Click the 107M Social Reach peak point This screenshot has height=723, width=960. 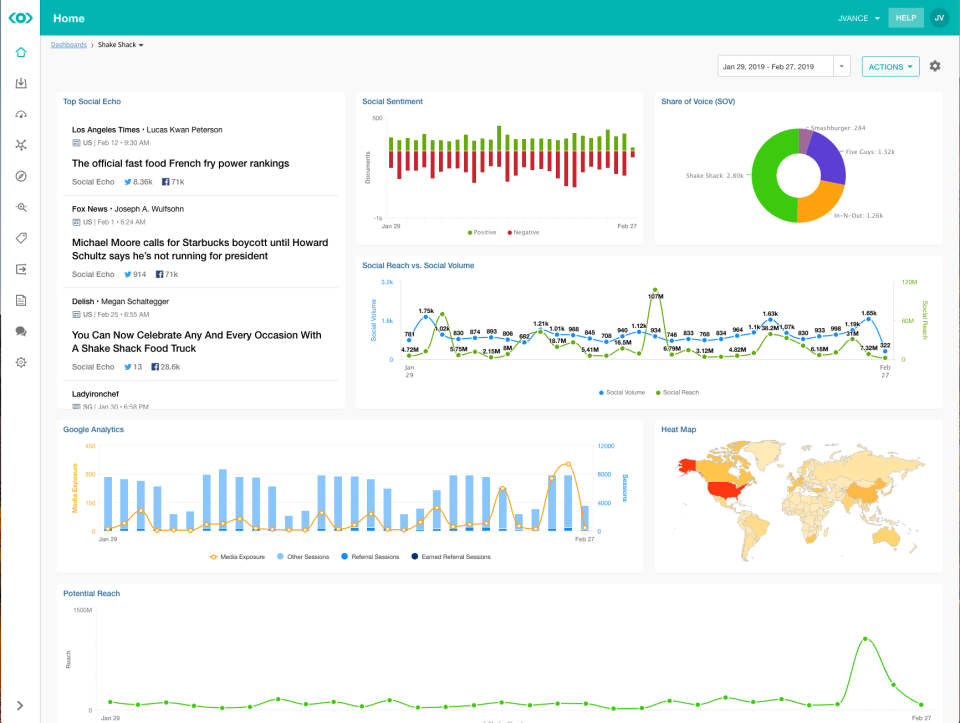(x=655, y=290)
